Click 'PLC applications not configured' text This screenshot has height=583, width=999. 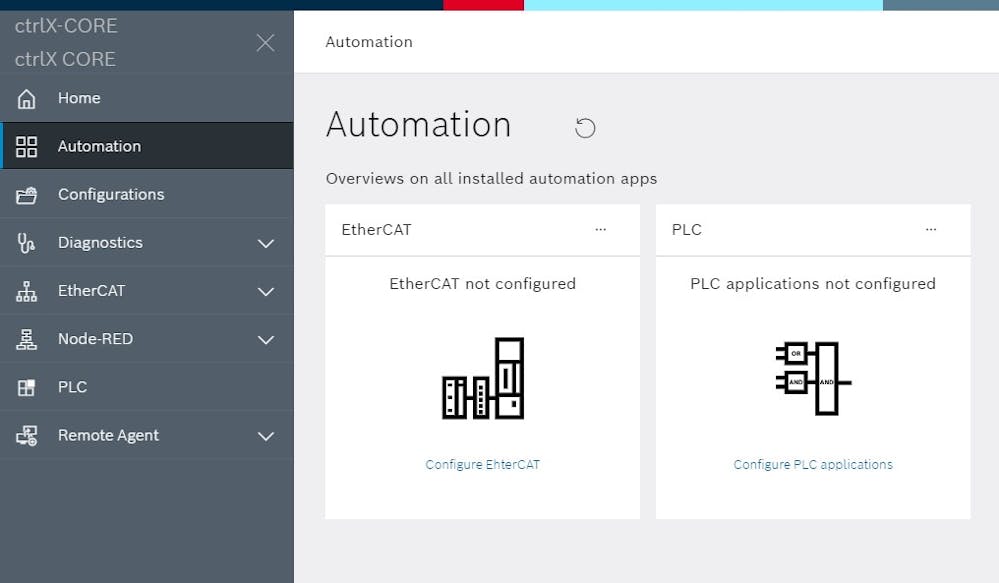pyautogui.click(x=813, y=284)
